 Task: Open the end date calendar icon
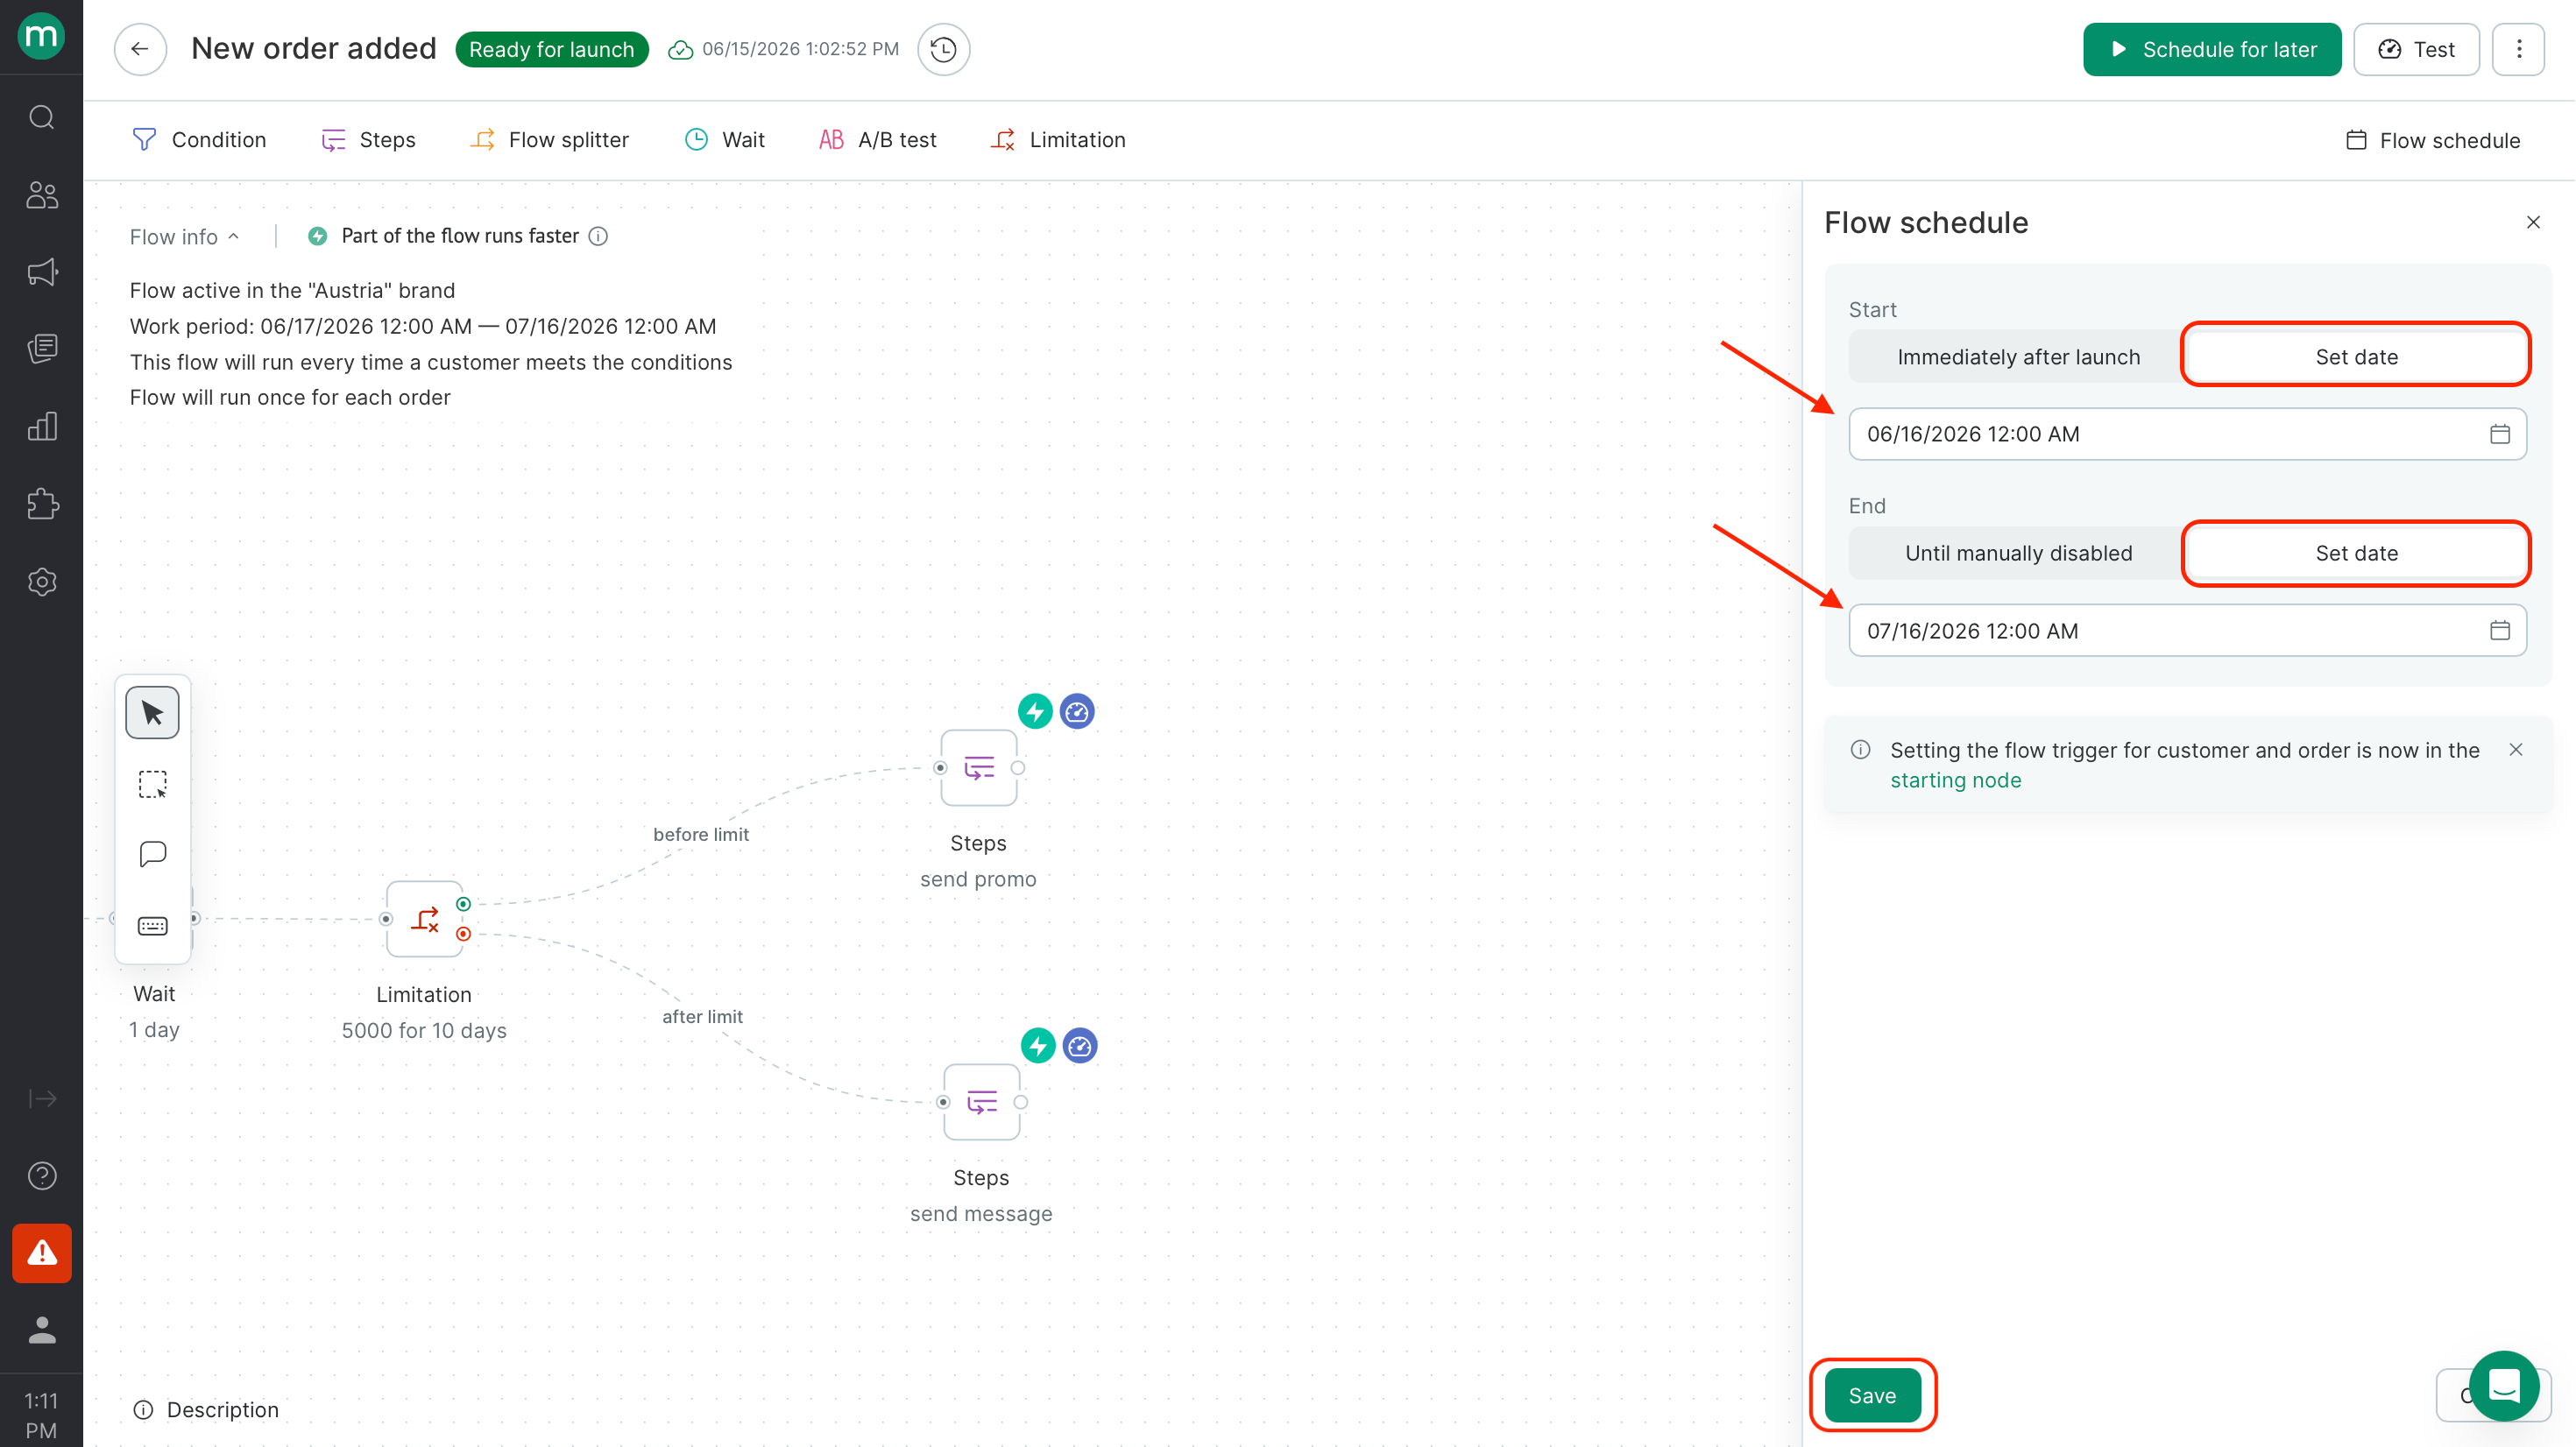[x=2500, y=631]
